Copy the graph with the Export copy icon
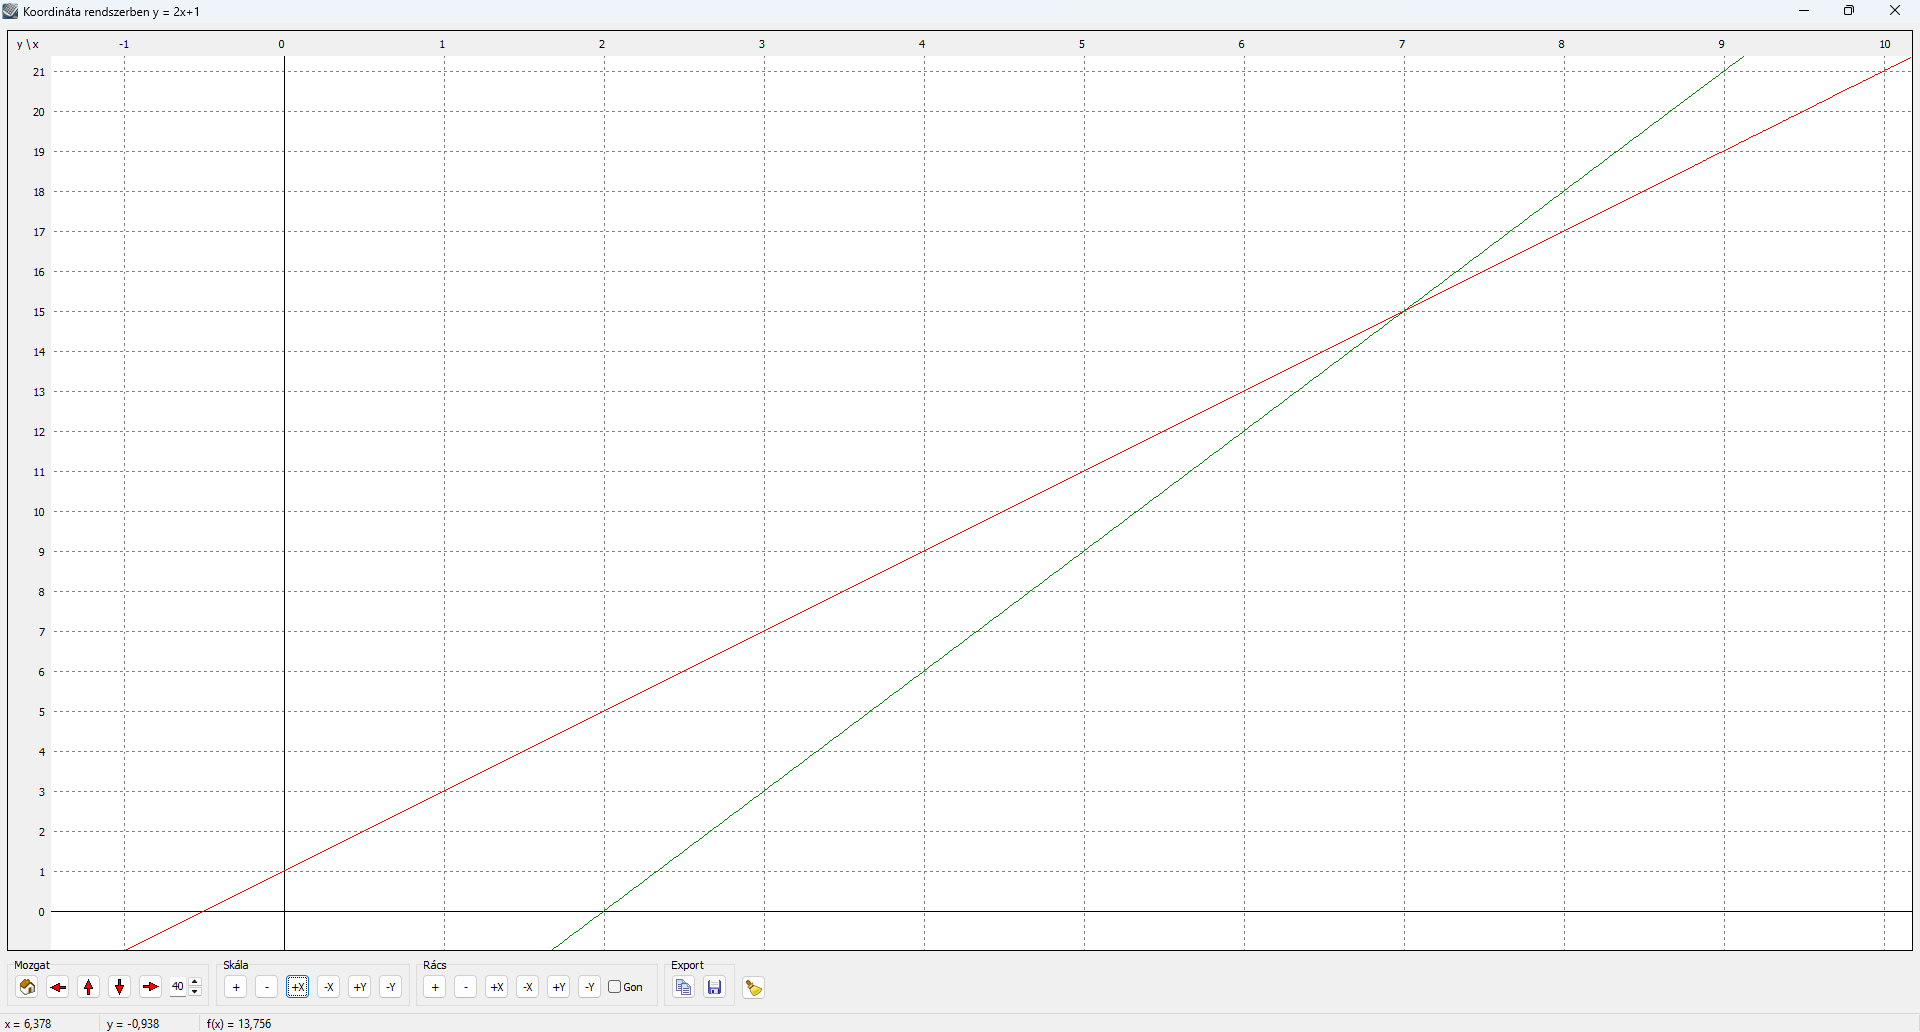The image size is (1920, 1032). pyautogui.click(x=683, y=987)
